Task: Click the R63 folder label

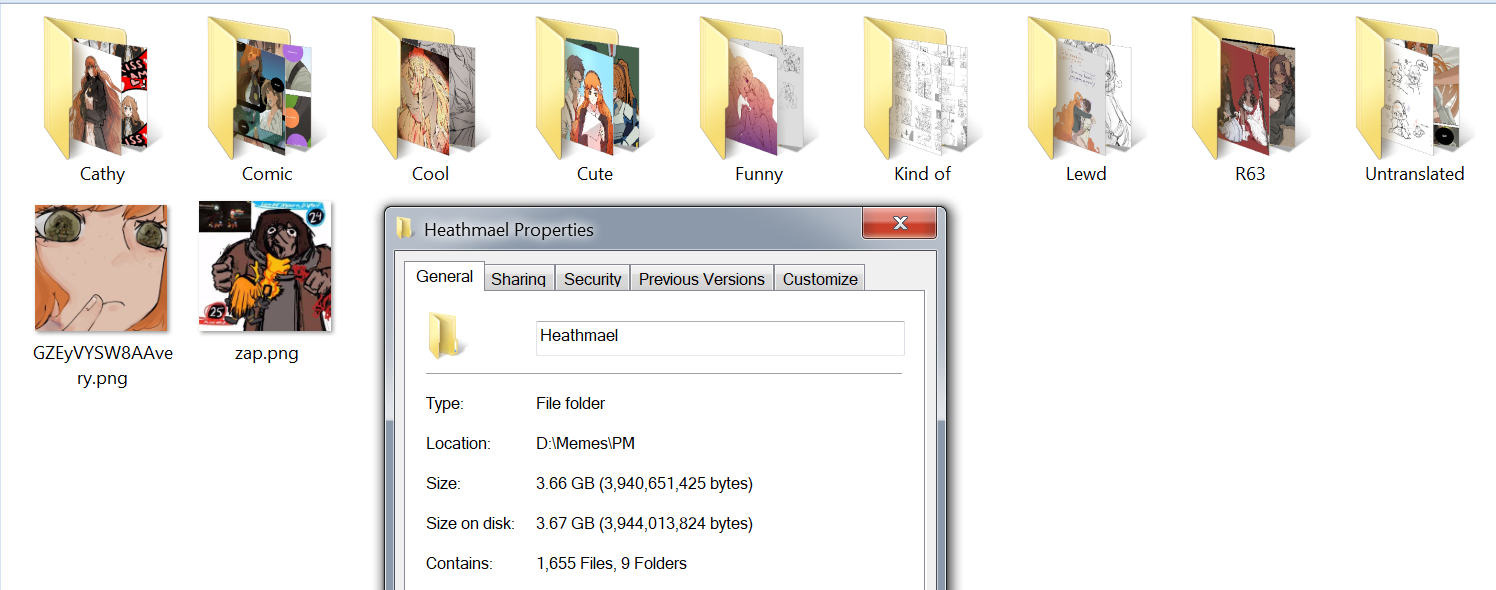Action: pyautogui.click(x=1250, y=174)
